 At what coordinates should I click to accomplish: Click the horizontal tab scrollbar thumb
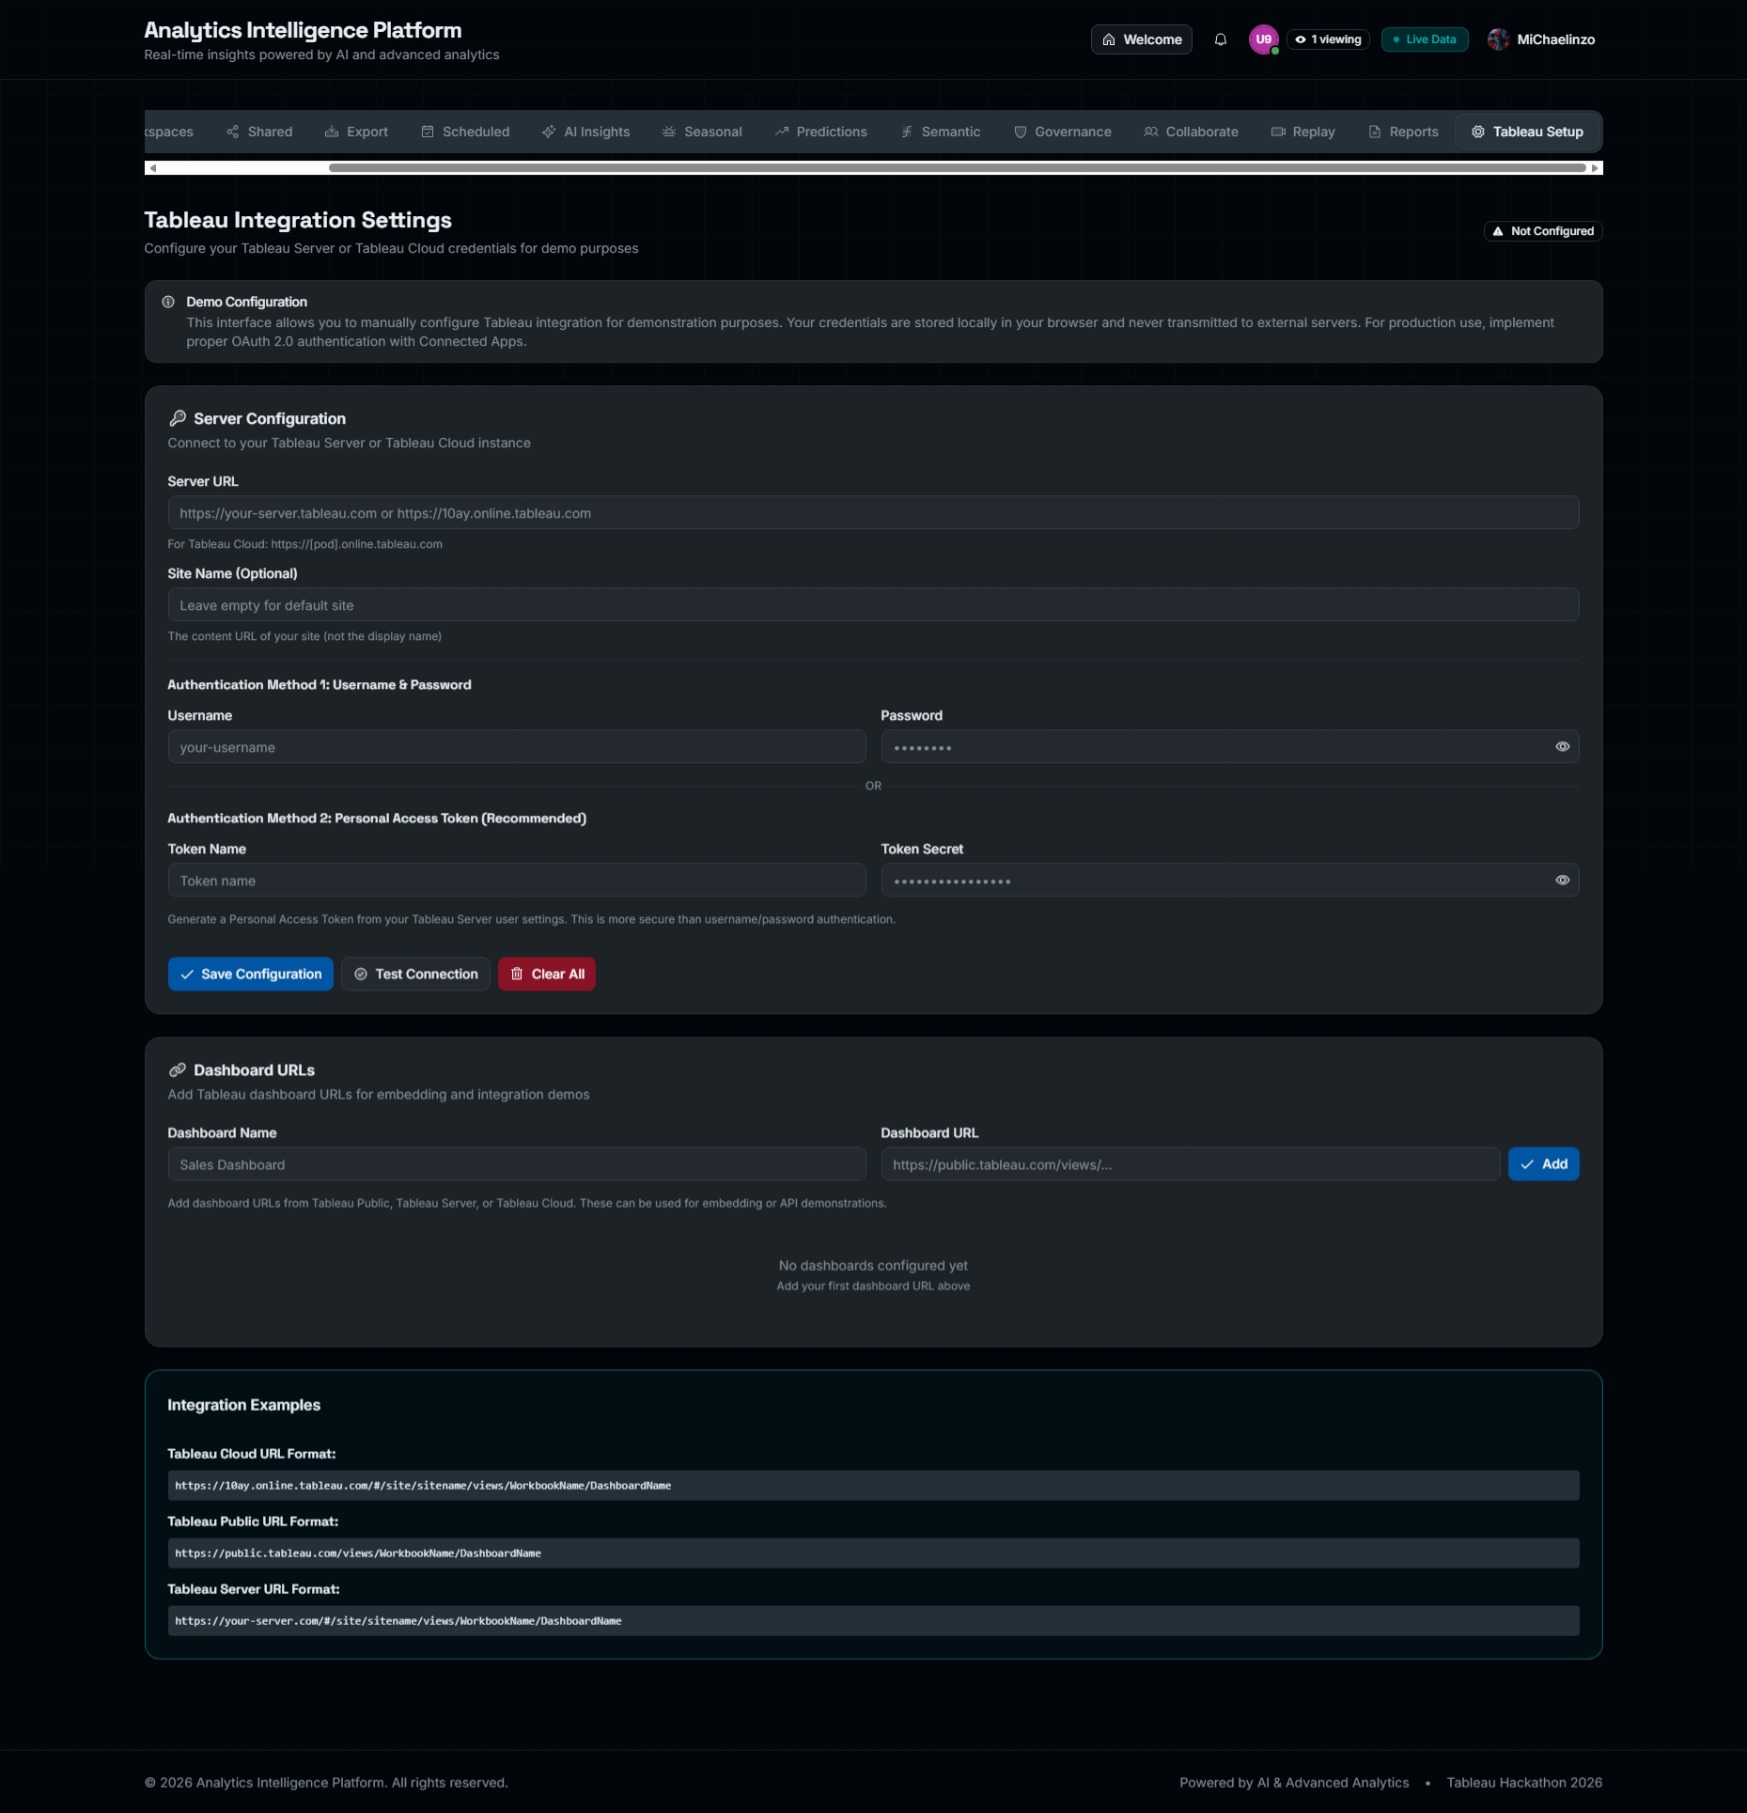click(957, 168)
